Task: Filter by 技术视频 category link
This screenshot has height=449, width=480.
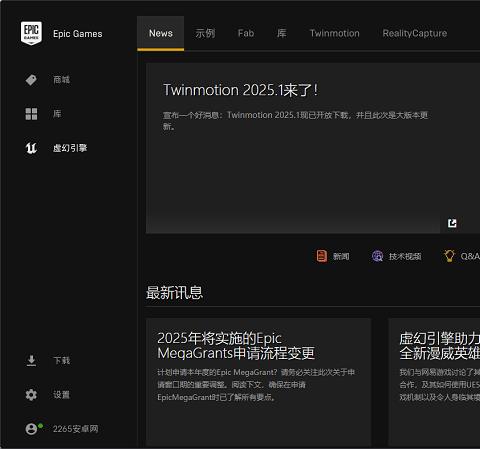Action: pos(405,256)
